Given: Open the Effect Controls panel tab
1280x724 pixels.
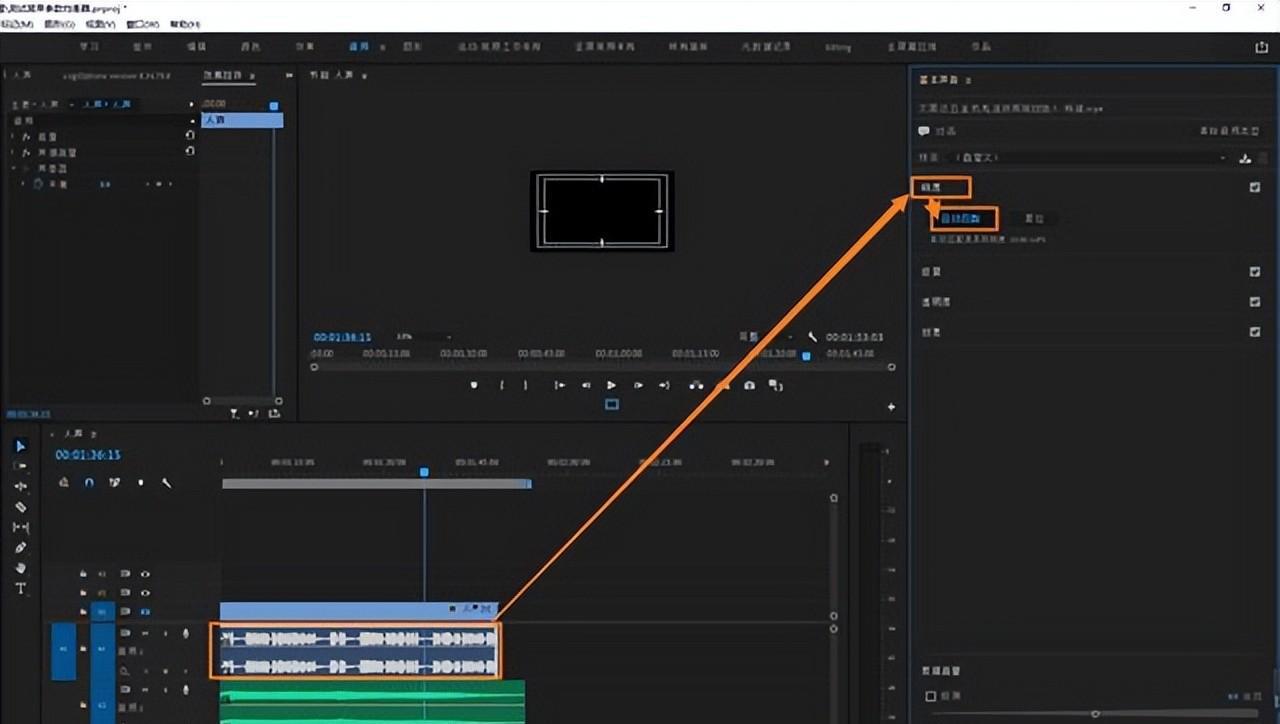Looking at the screenshot, I should (222, 75).
